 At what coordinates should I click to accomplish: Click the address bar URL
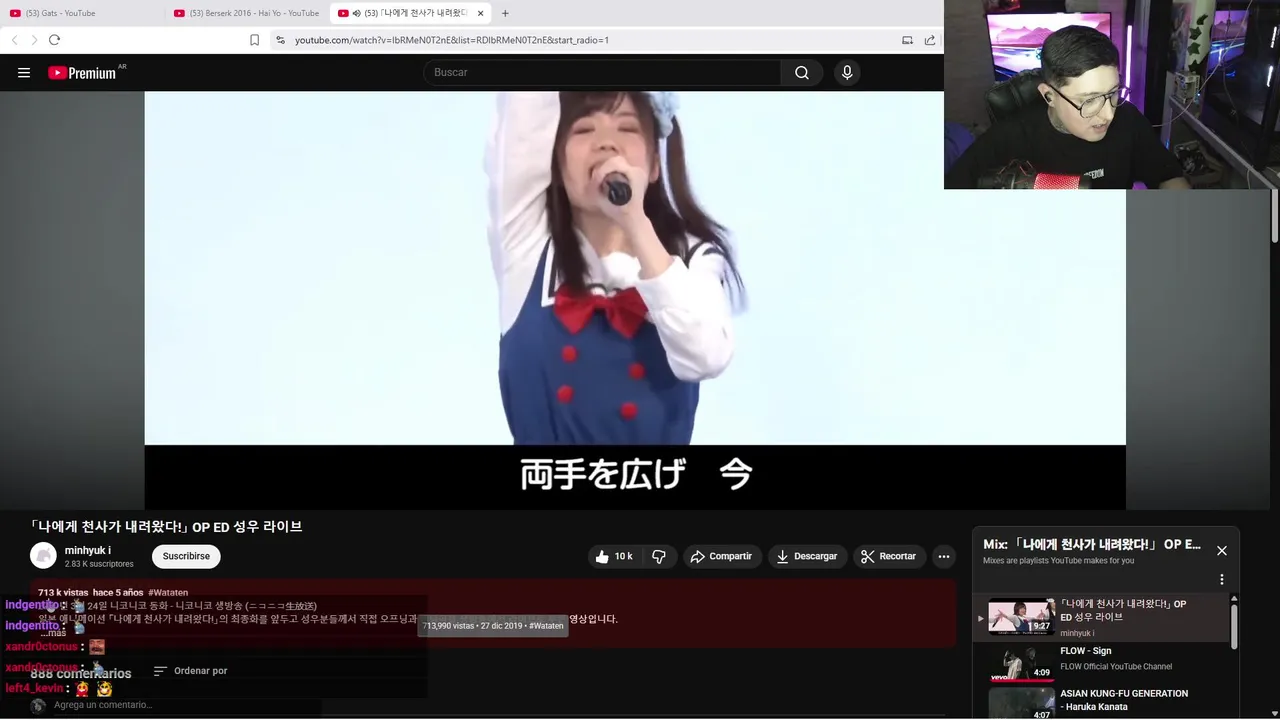coord(452,40)
